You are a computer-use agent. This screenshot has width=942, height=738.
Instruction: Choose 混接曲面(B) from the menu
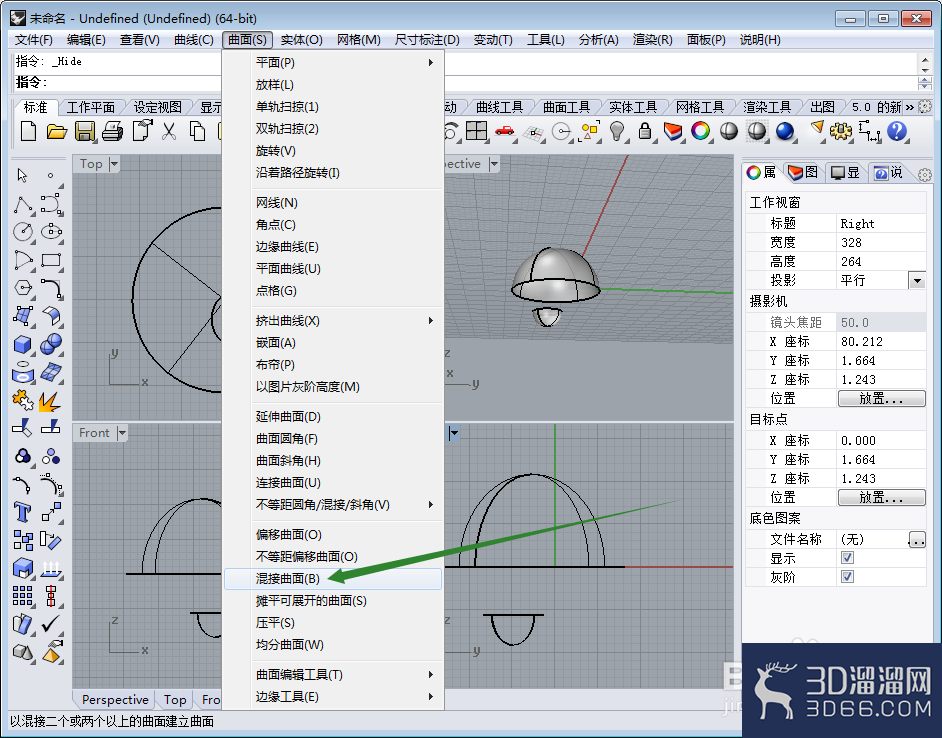point(333,579)
